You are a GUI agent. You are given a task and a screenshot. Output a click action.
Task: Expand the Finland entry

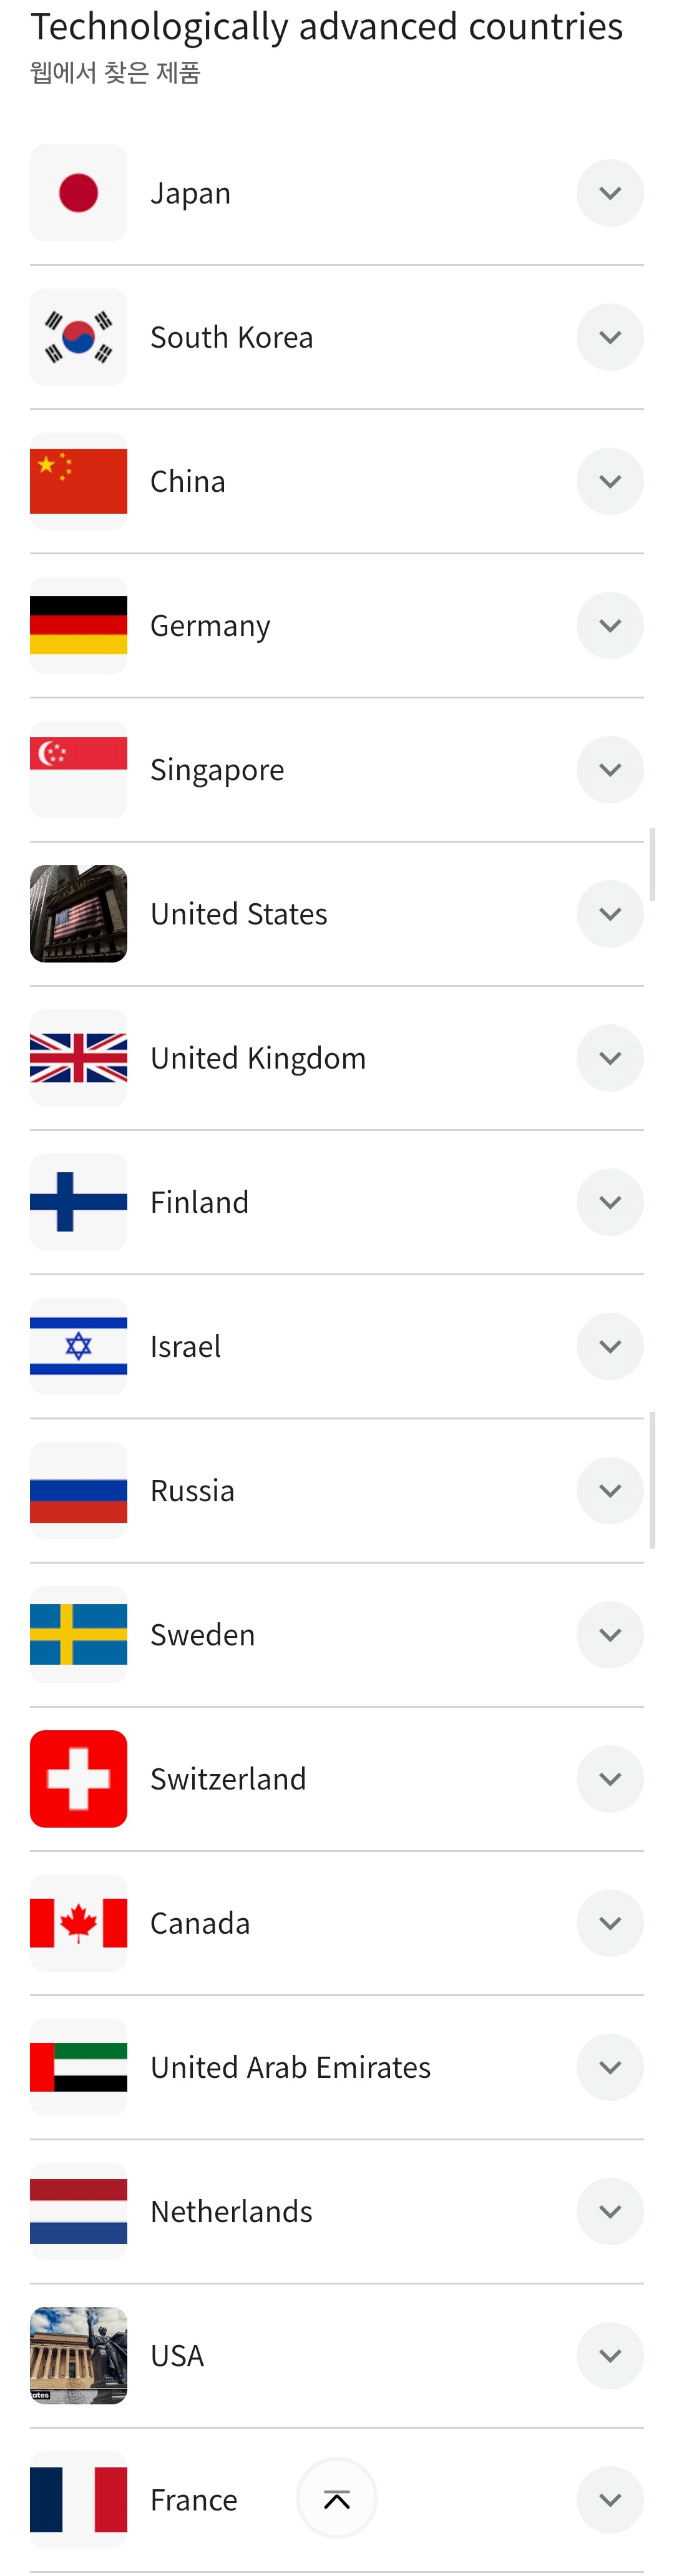[x=610, y=1201]
